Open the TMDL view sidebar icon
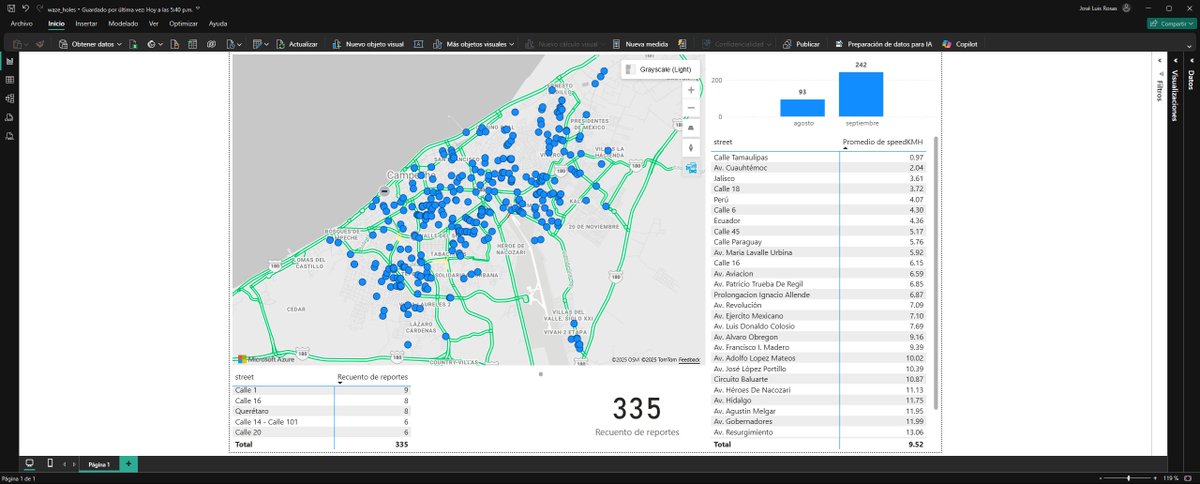Viewport: 1200px width, 484px height. click(x=9, y=135)
